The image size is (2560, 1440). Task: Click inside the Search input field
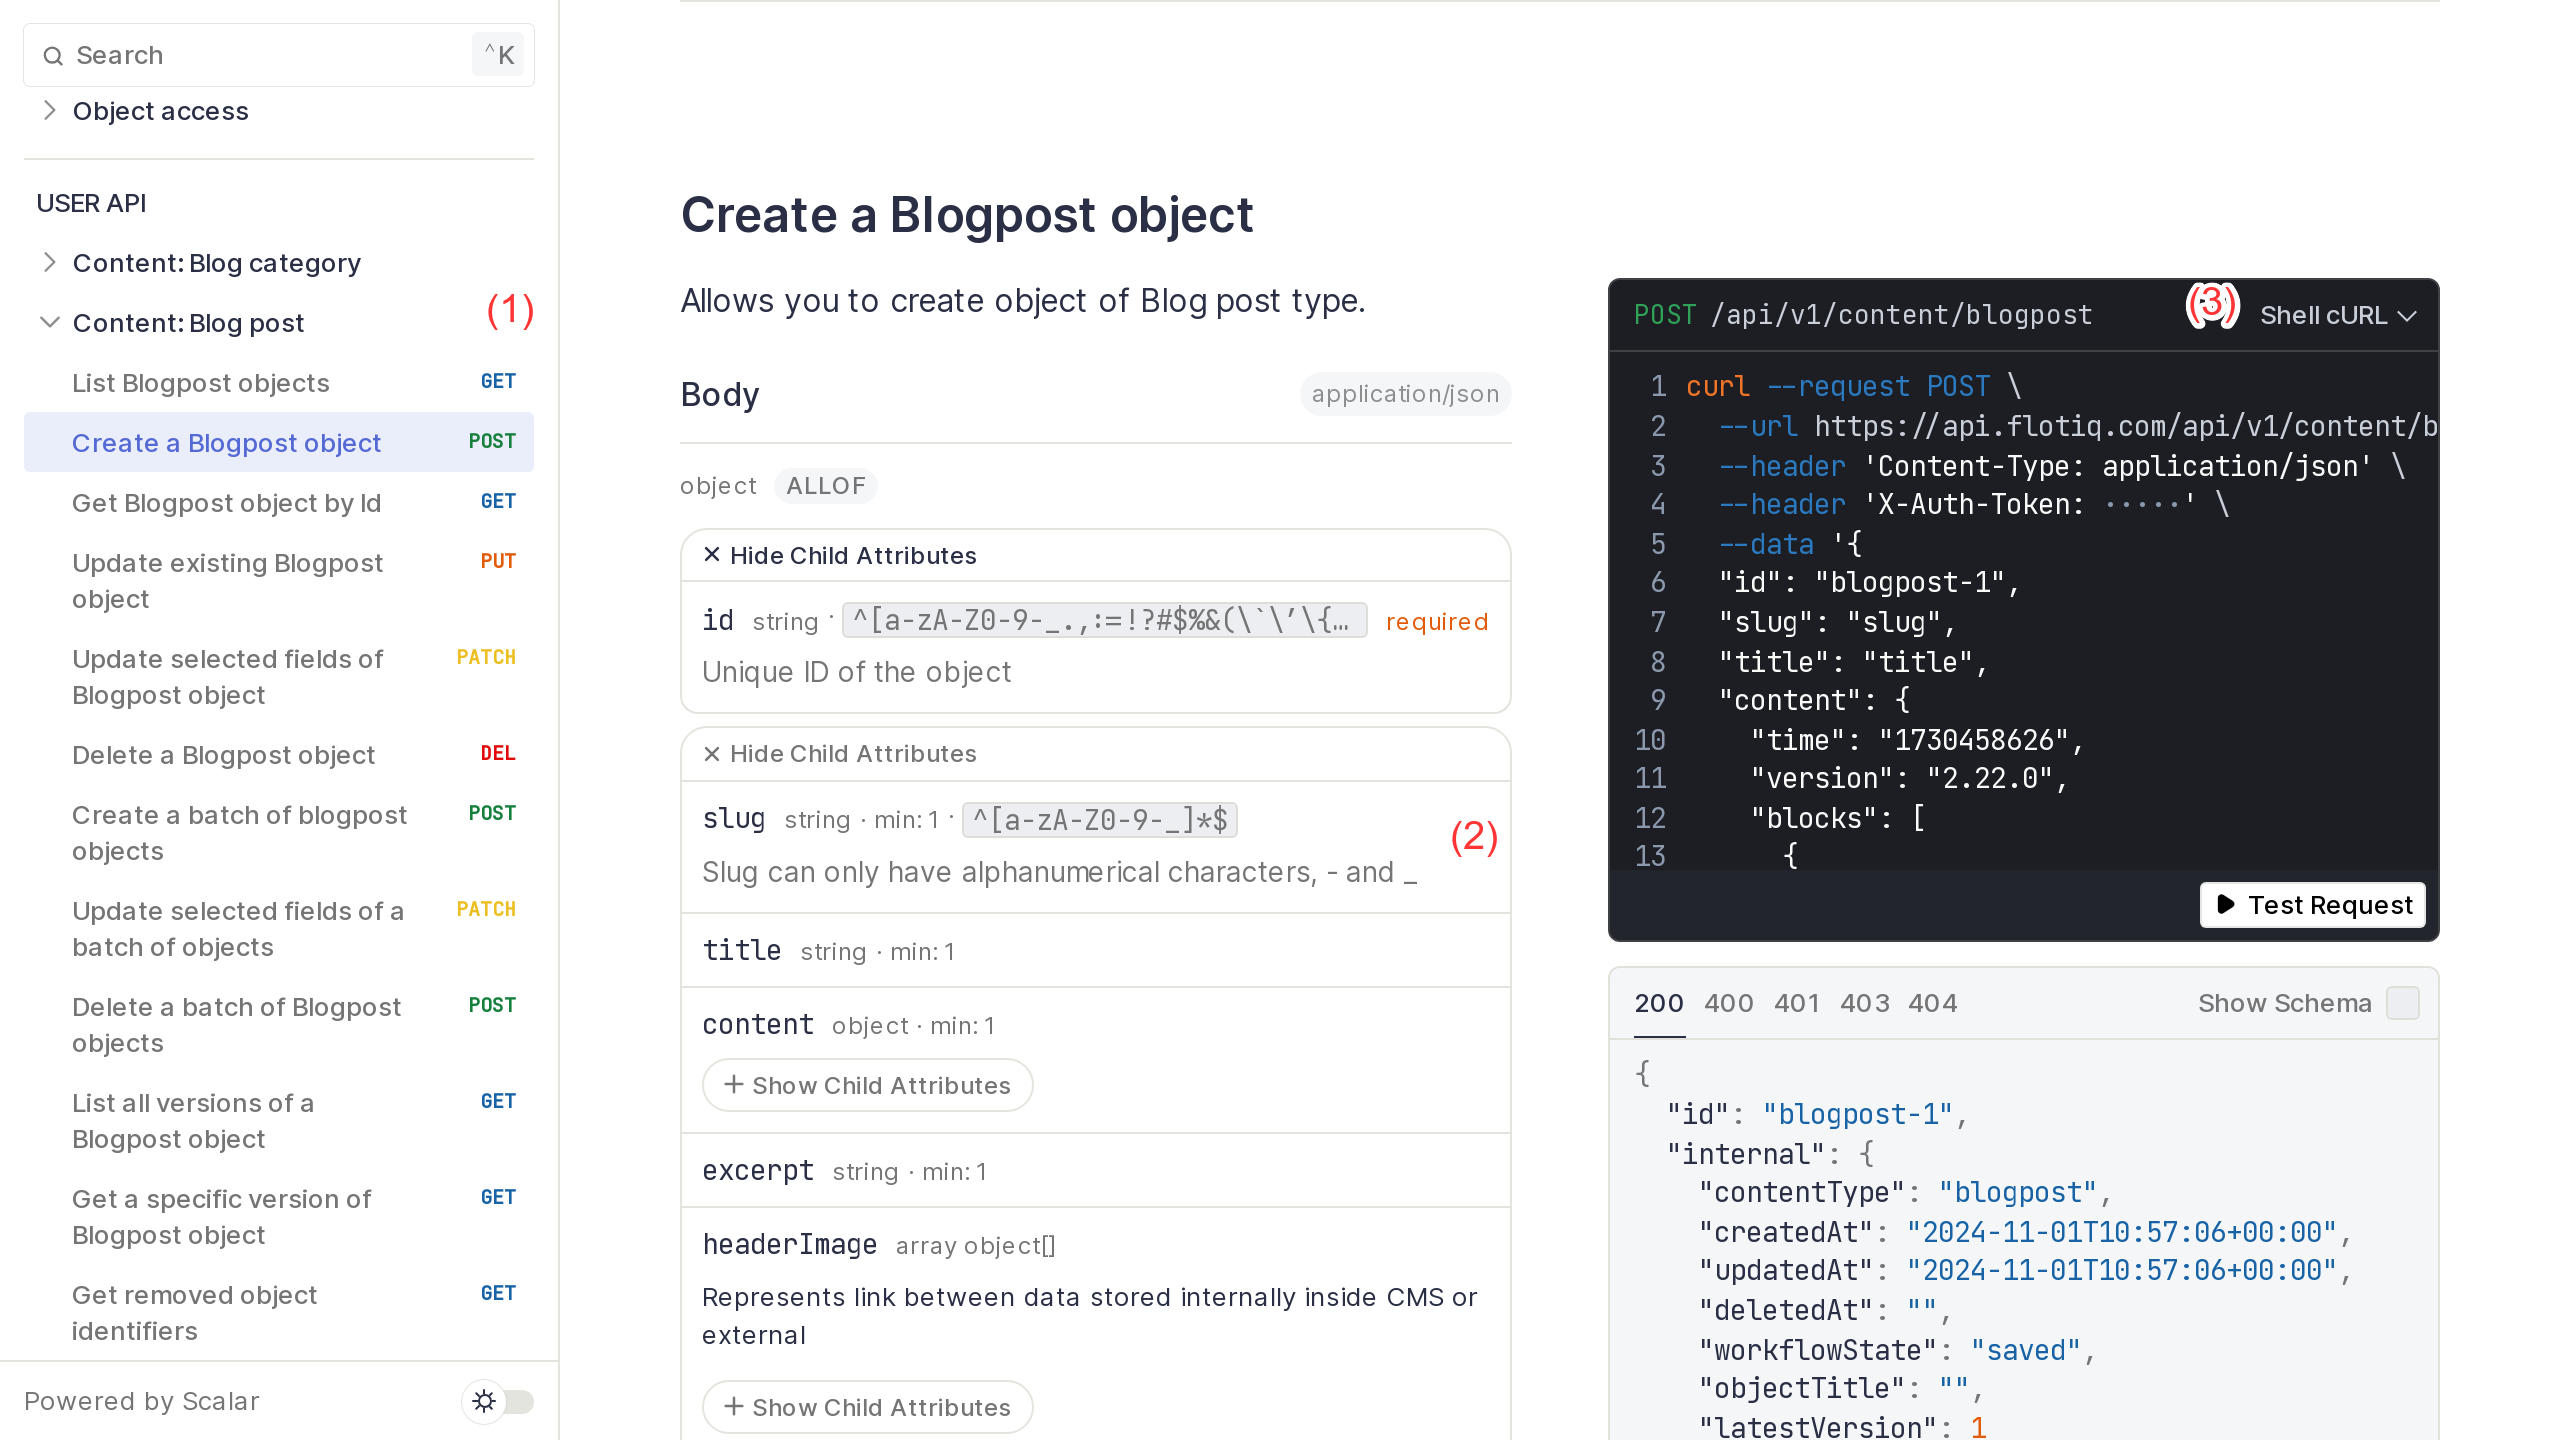250,55
